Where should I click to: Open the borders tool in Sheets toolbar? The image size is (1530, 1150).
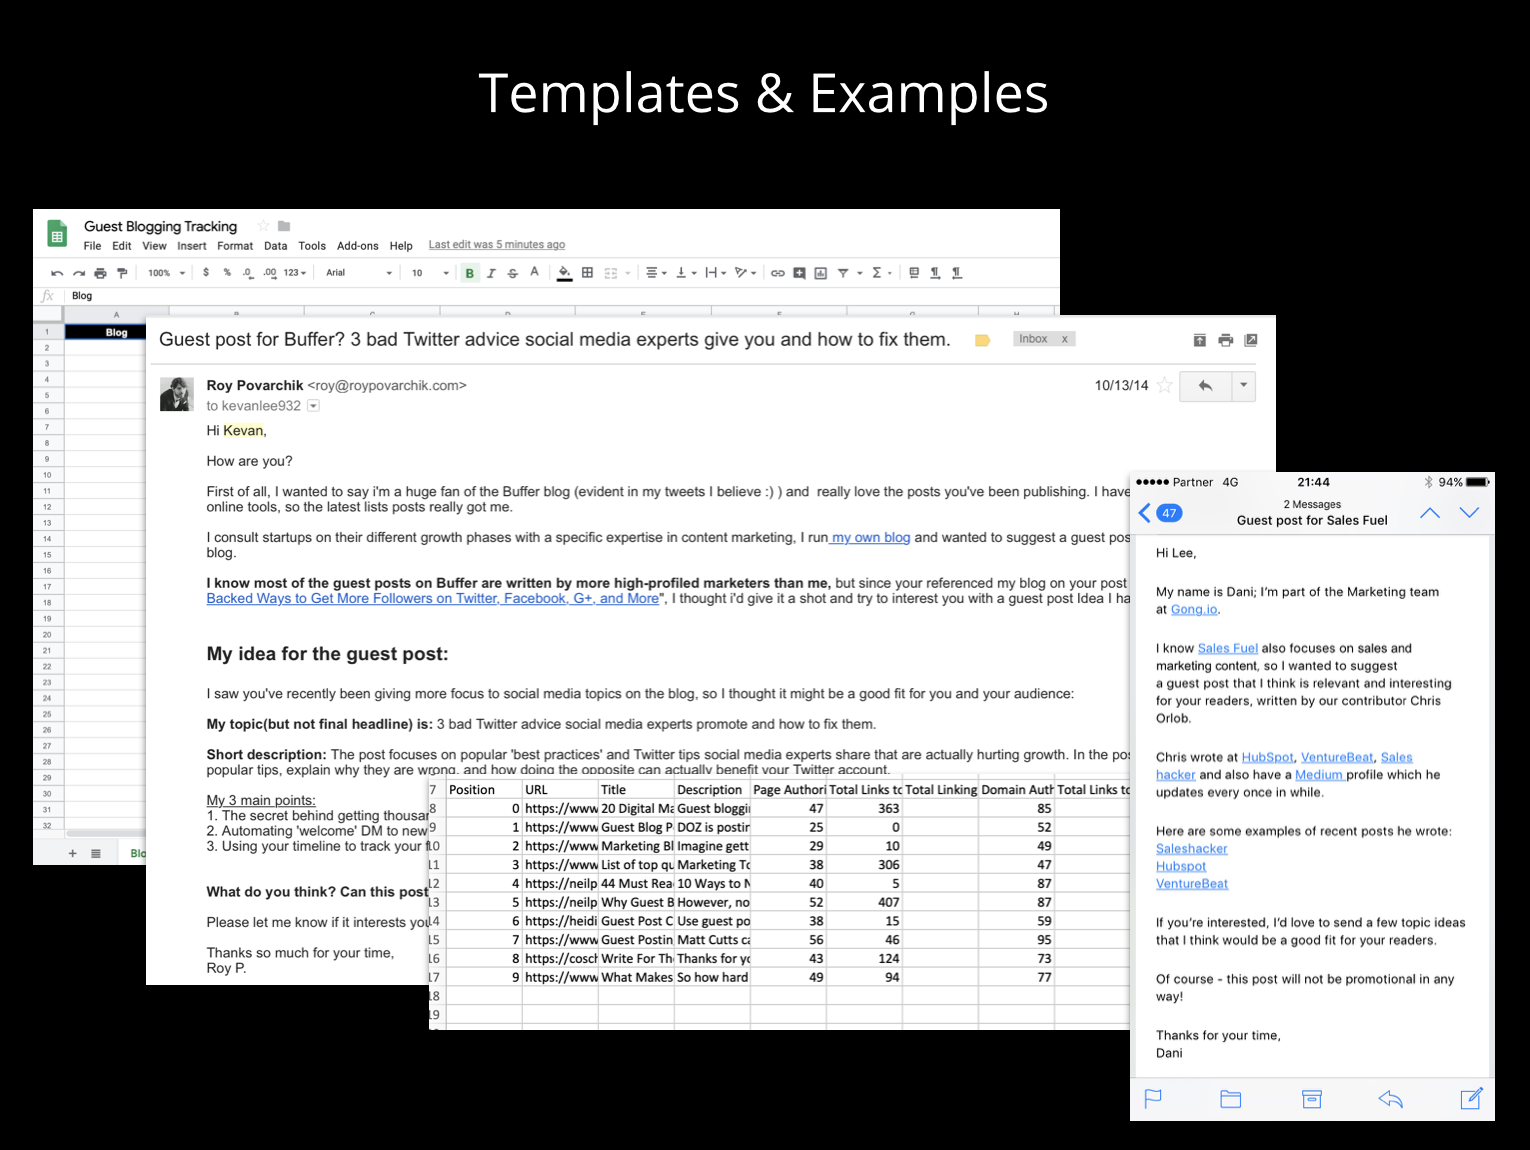tap(588, 272)
